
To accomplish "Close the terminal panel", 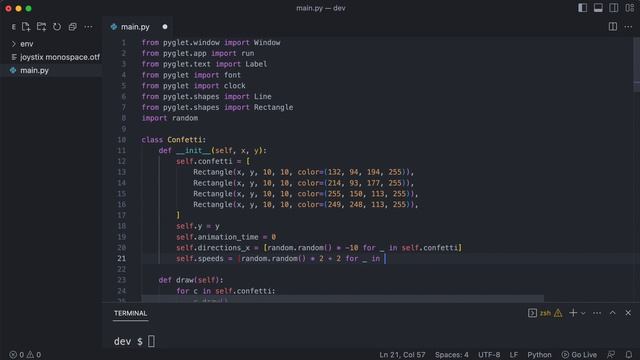I will 628,313.
